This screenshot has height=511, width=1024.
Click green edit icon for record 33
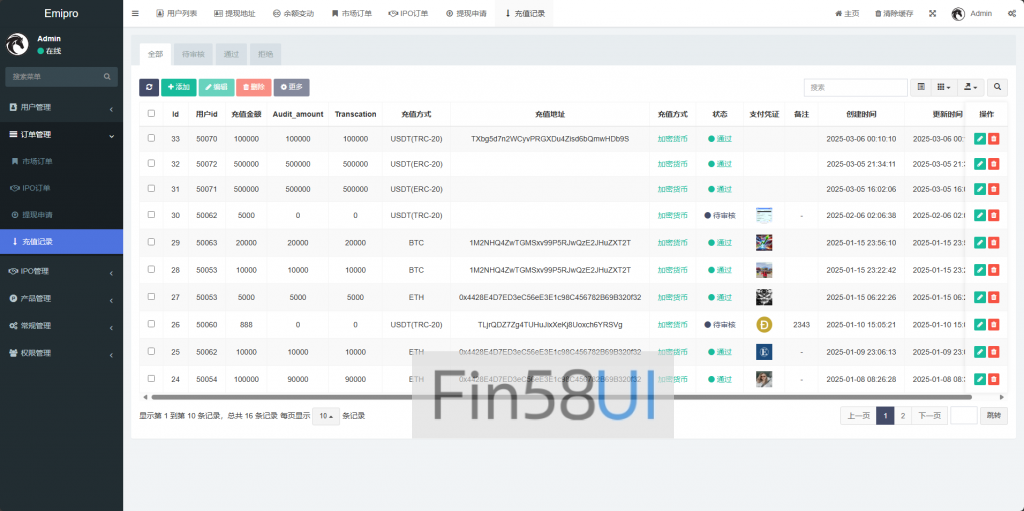(980, 139)
